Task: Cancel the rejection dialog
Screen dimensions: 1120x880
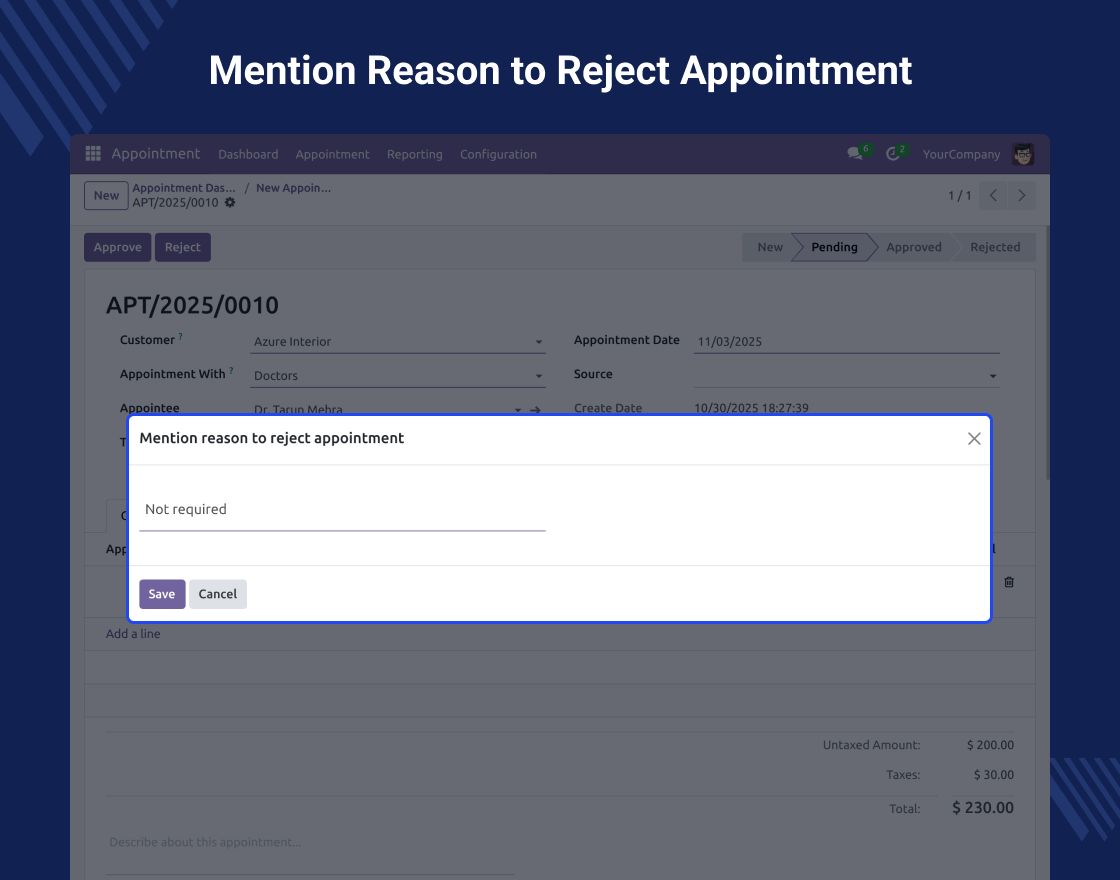Action: pyautogui.click(x=218, y=594)
